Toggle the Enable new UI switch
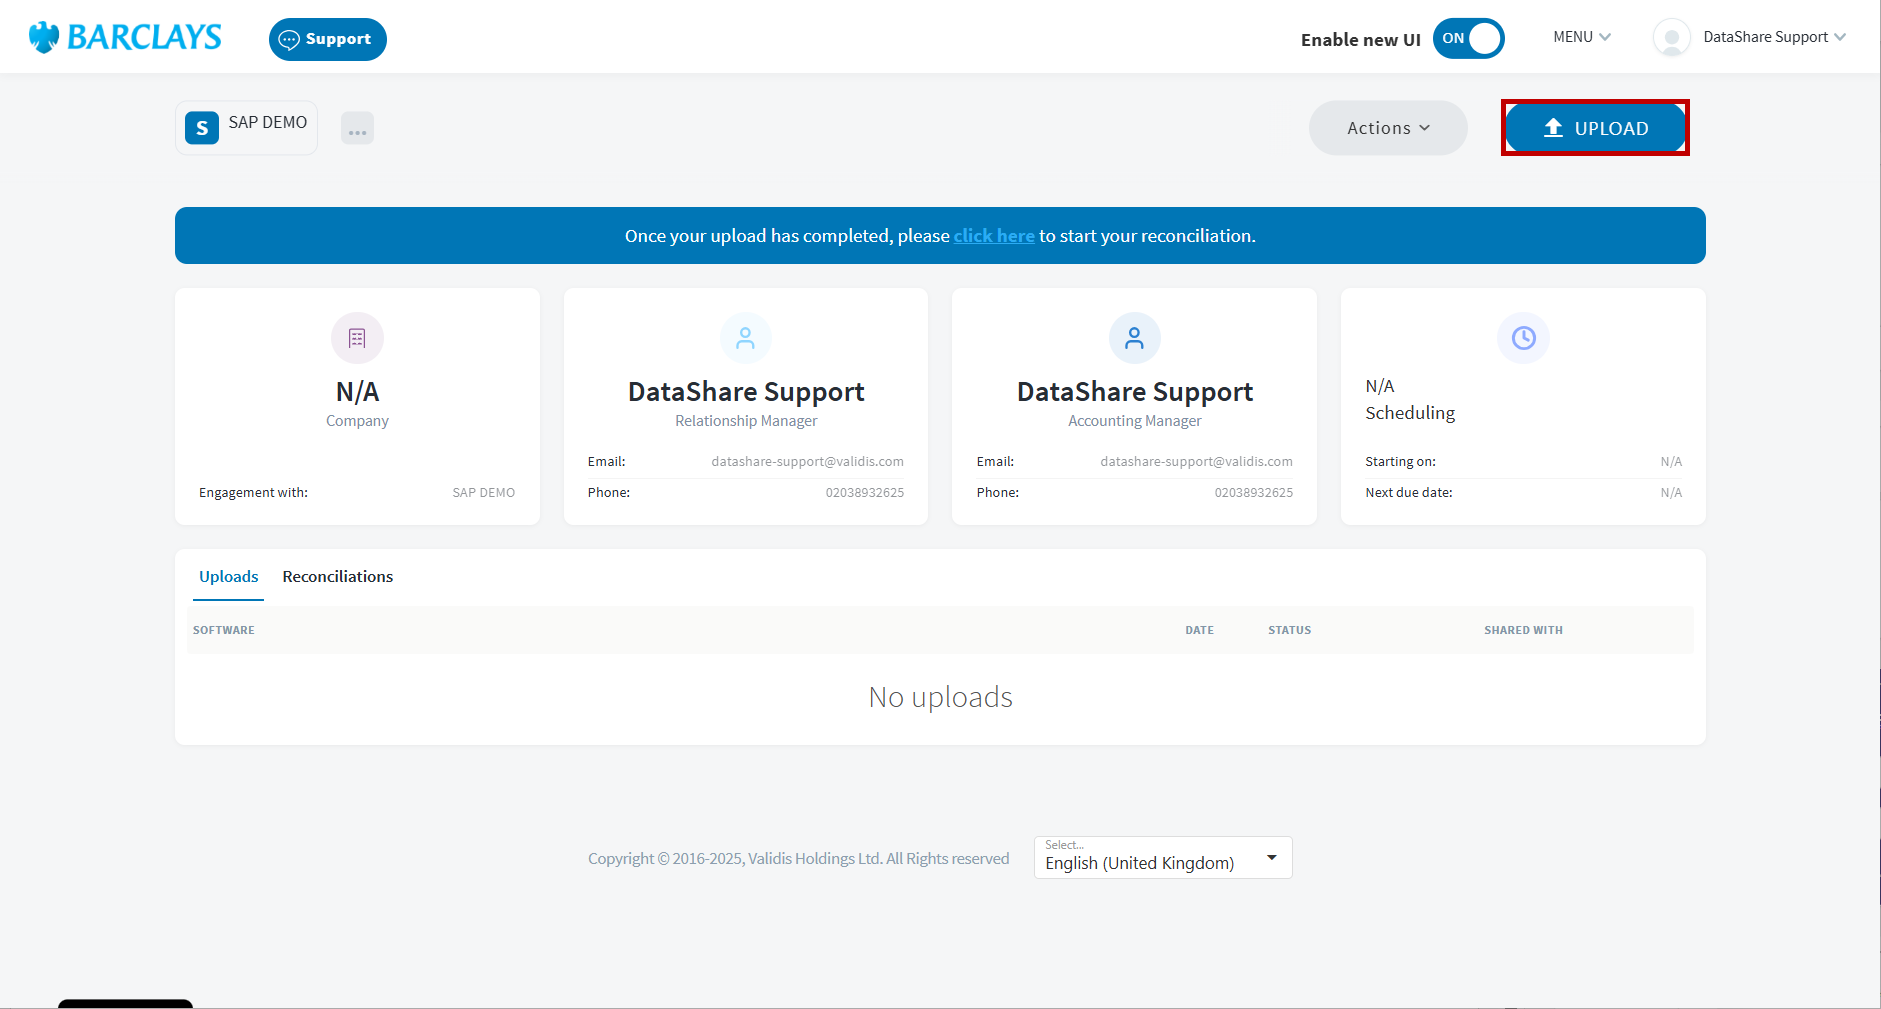 1467,39
